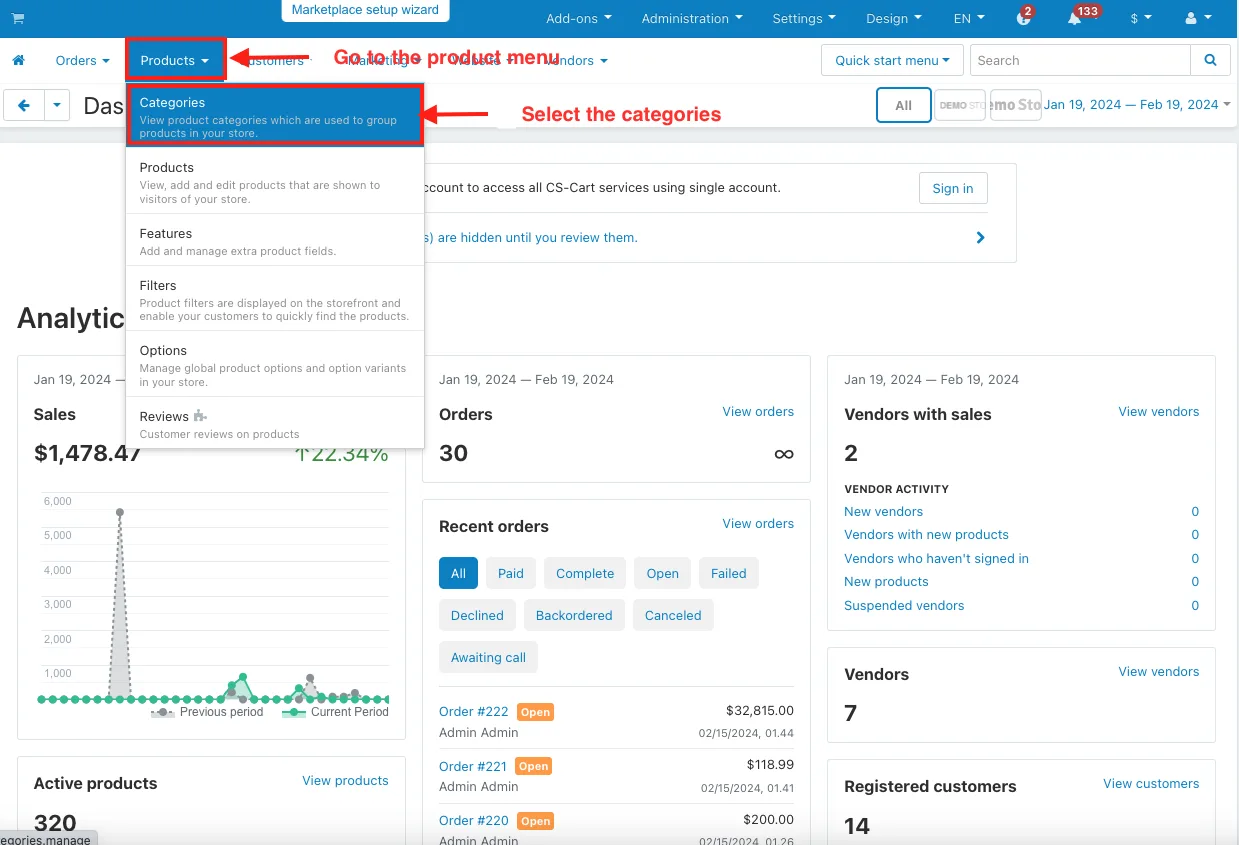The width and height of the screenshot is (1239, 845).
Task: Click the Sign in button
Action: coord(953,188)
